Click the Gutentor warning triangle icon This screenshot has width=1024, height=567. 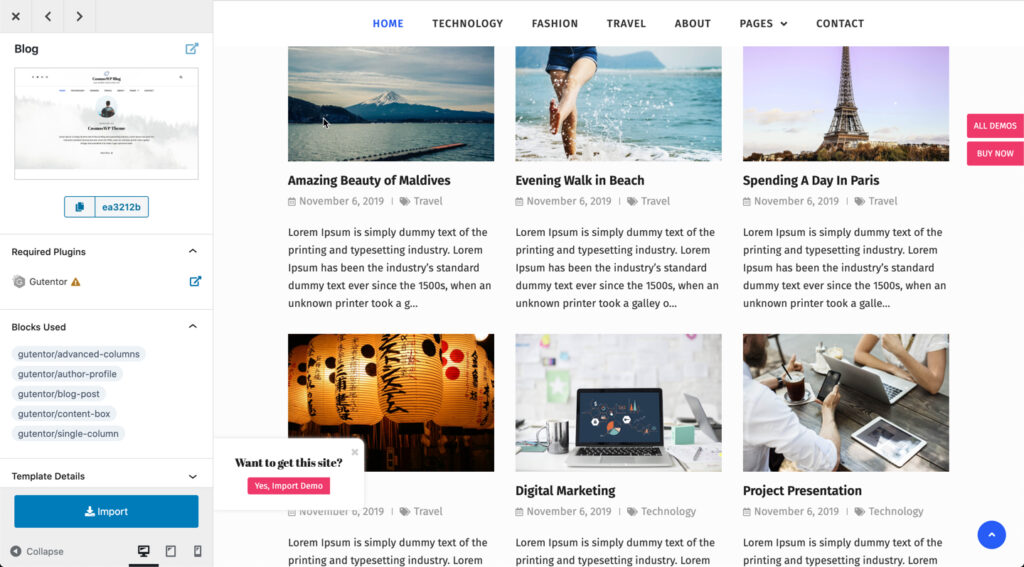coord(76,282)
